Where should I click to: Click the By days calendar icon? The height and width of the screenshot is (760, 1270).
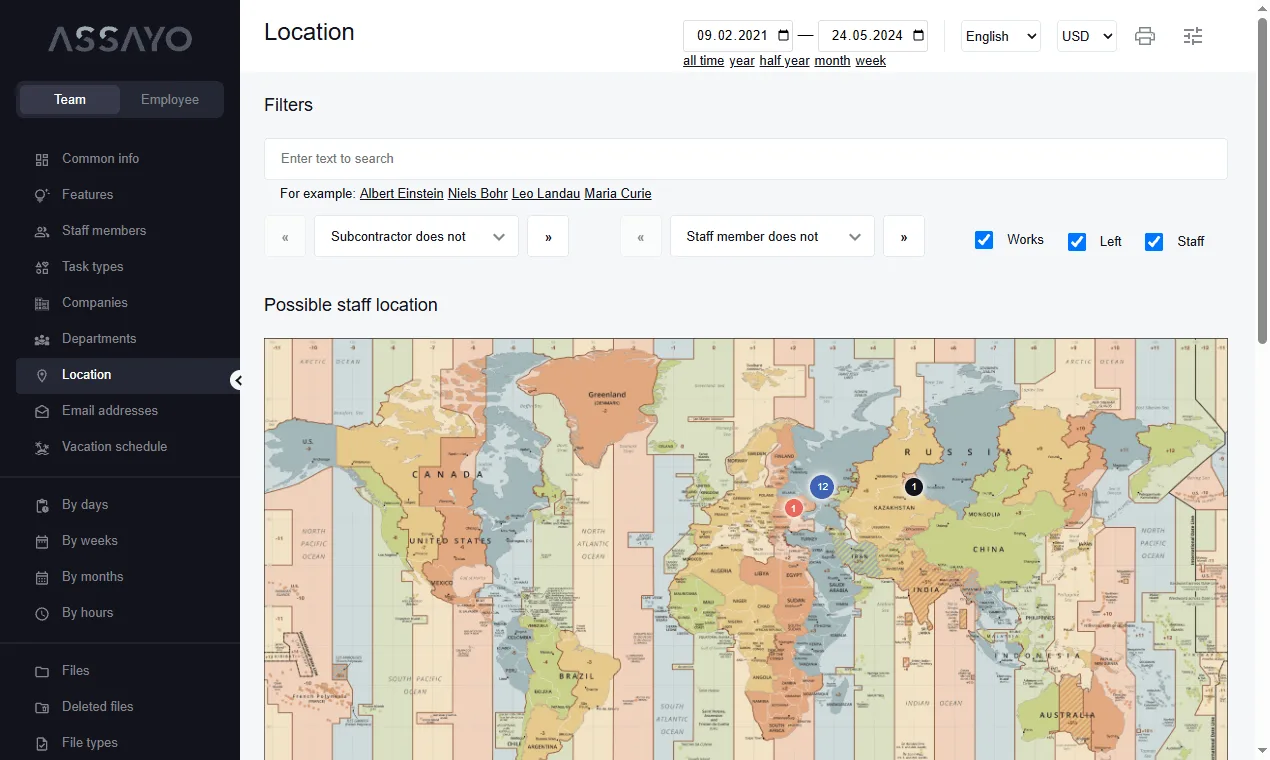coord(42,505)
